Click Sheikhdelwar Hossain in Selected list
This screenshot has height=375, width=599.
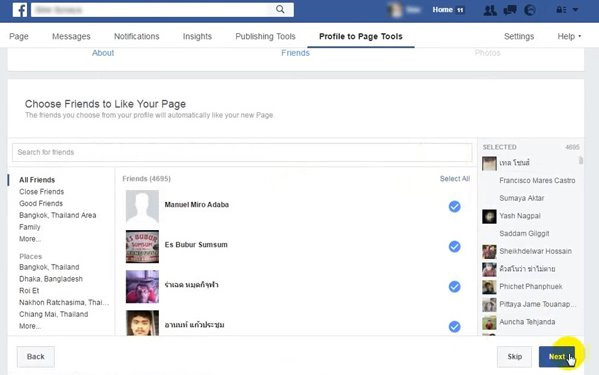(x=535, y=251)
